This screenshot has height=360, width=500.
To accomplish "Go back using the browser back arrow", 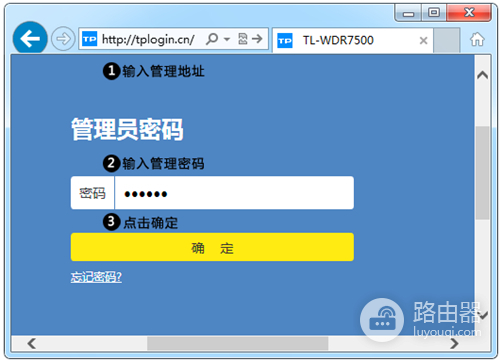I will (x=30, y=39).
